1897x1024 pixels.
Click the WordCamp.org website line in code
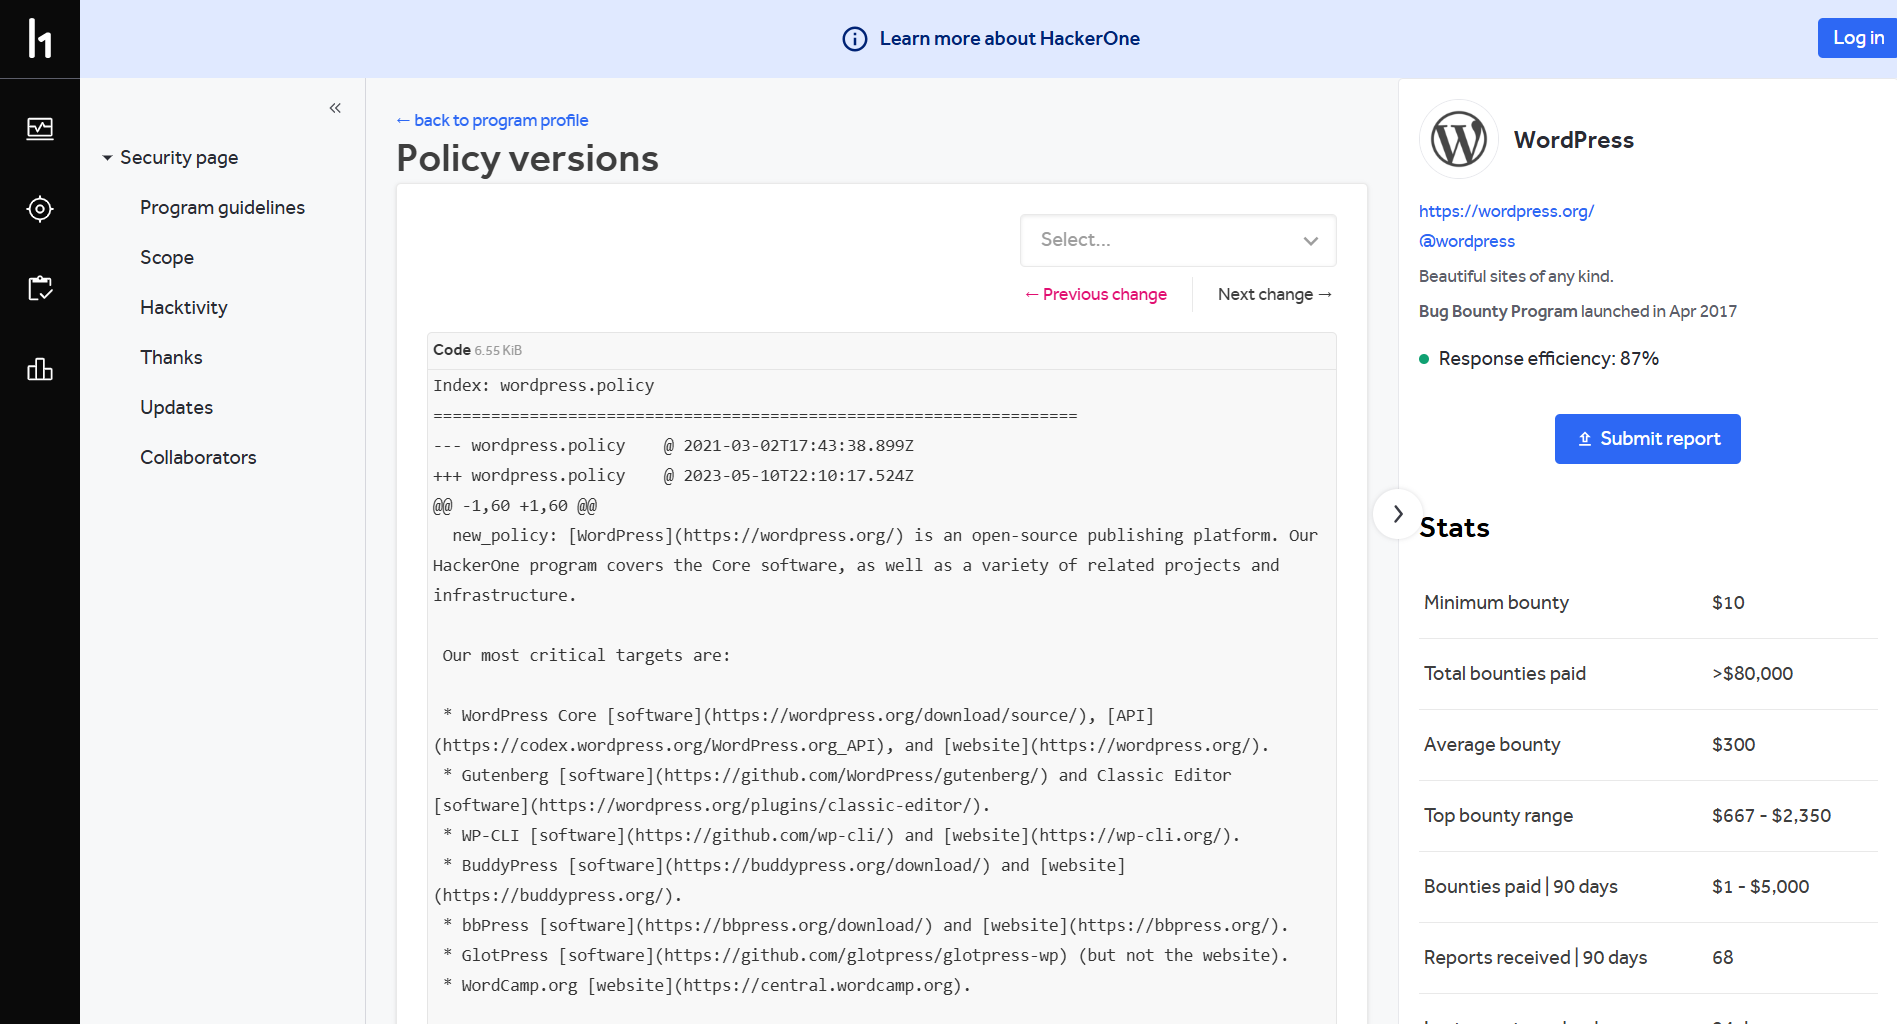tap(707, 986)
